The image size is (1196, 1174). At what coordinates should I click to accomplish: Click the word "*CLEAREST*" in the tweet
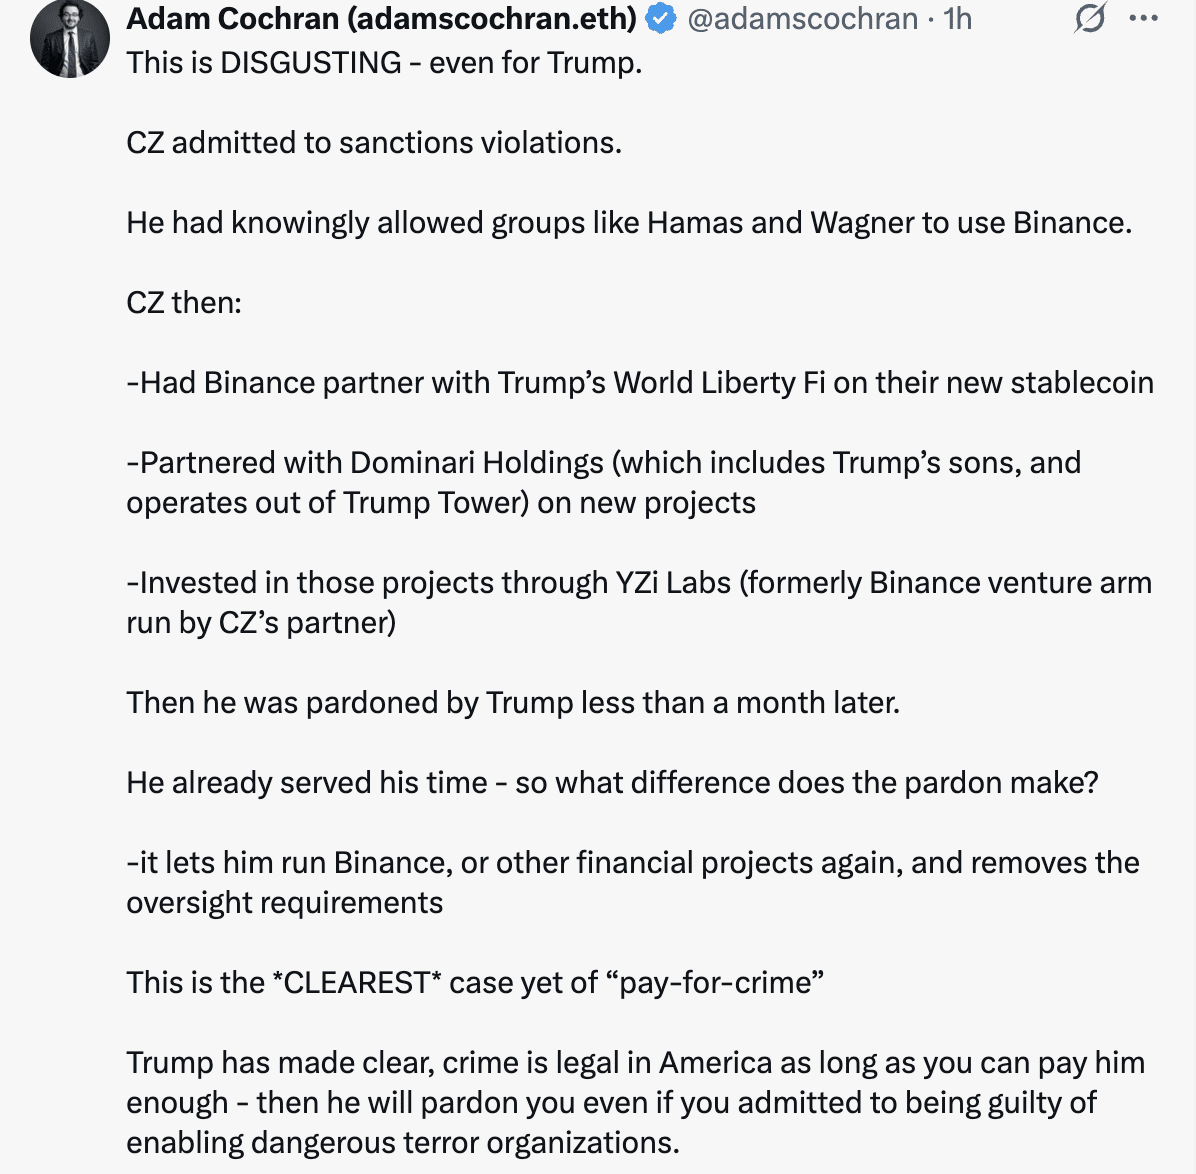[x=357, y=982]
